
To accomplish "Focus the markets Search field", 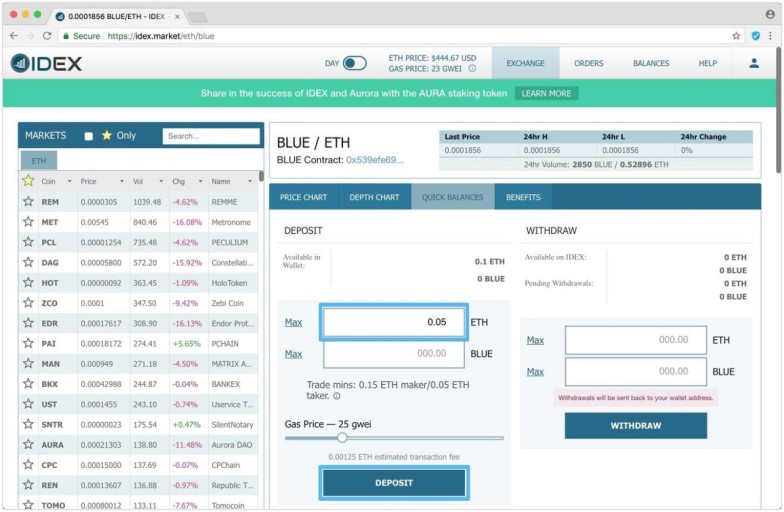I will (211, 136).
